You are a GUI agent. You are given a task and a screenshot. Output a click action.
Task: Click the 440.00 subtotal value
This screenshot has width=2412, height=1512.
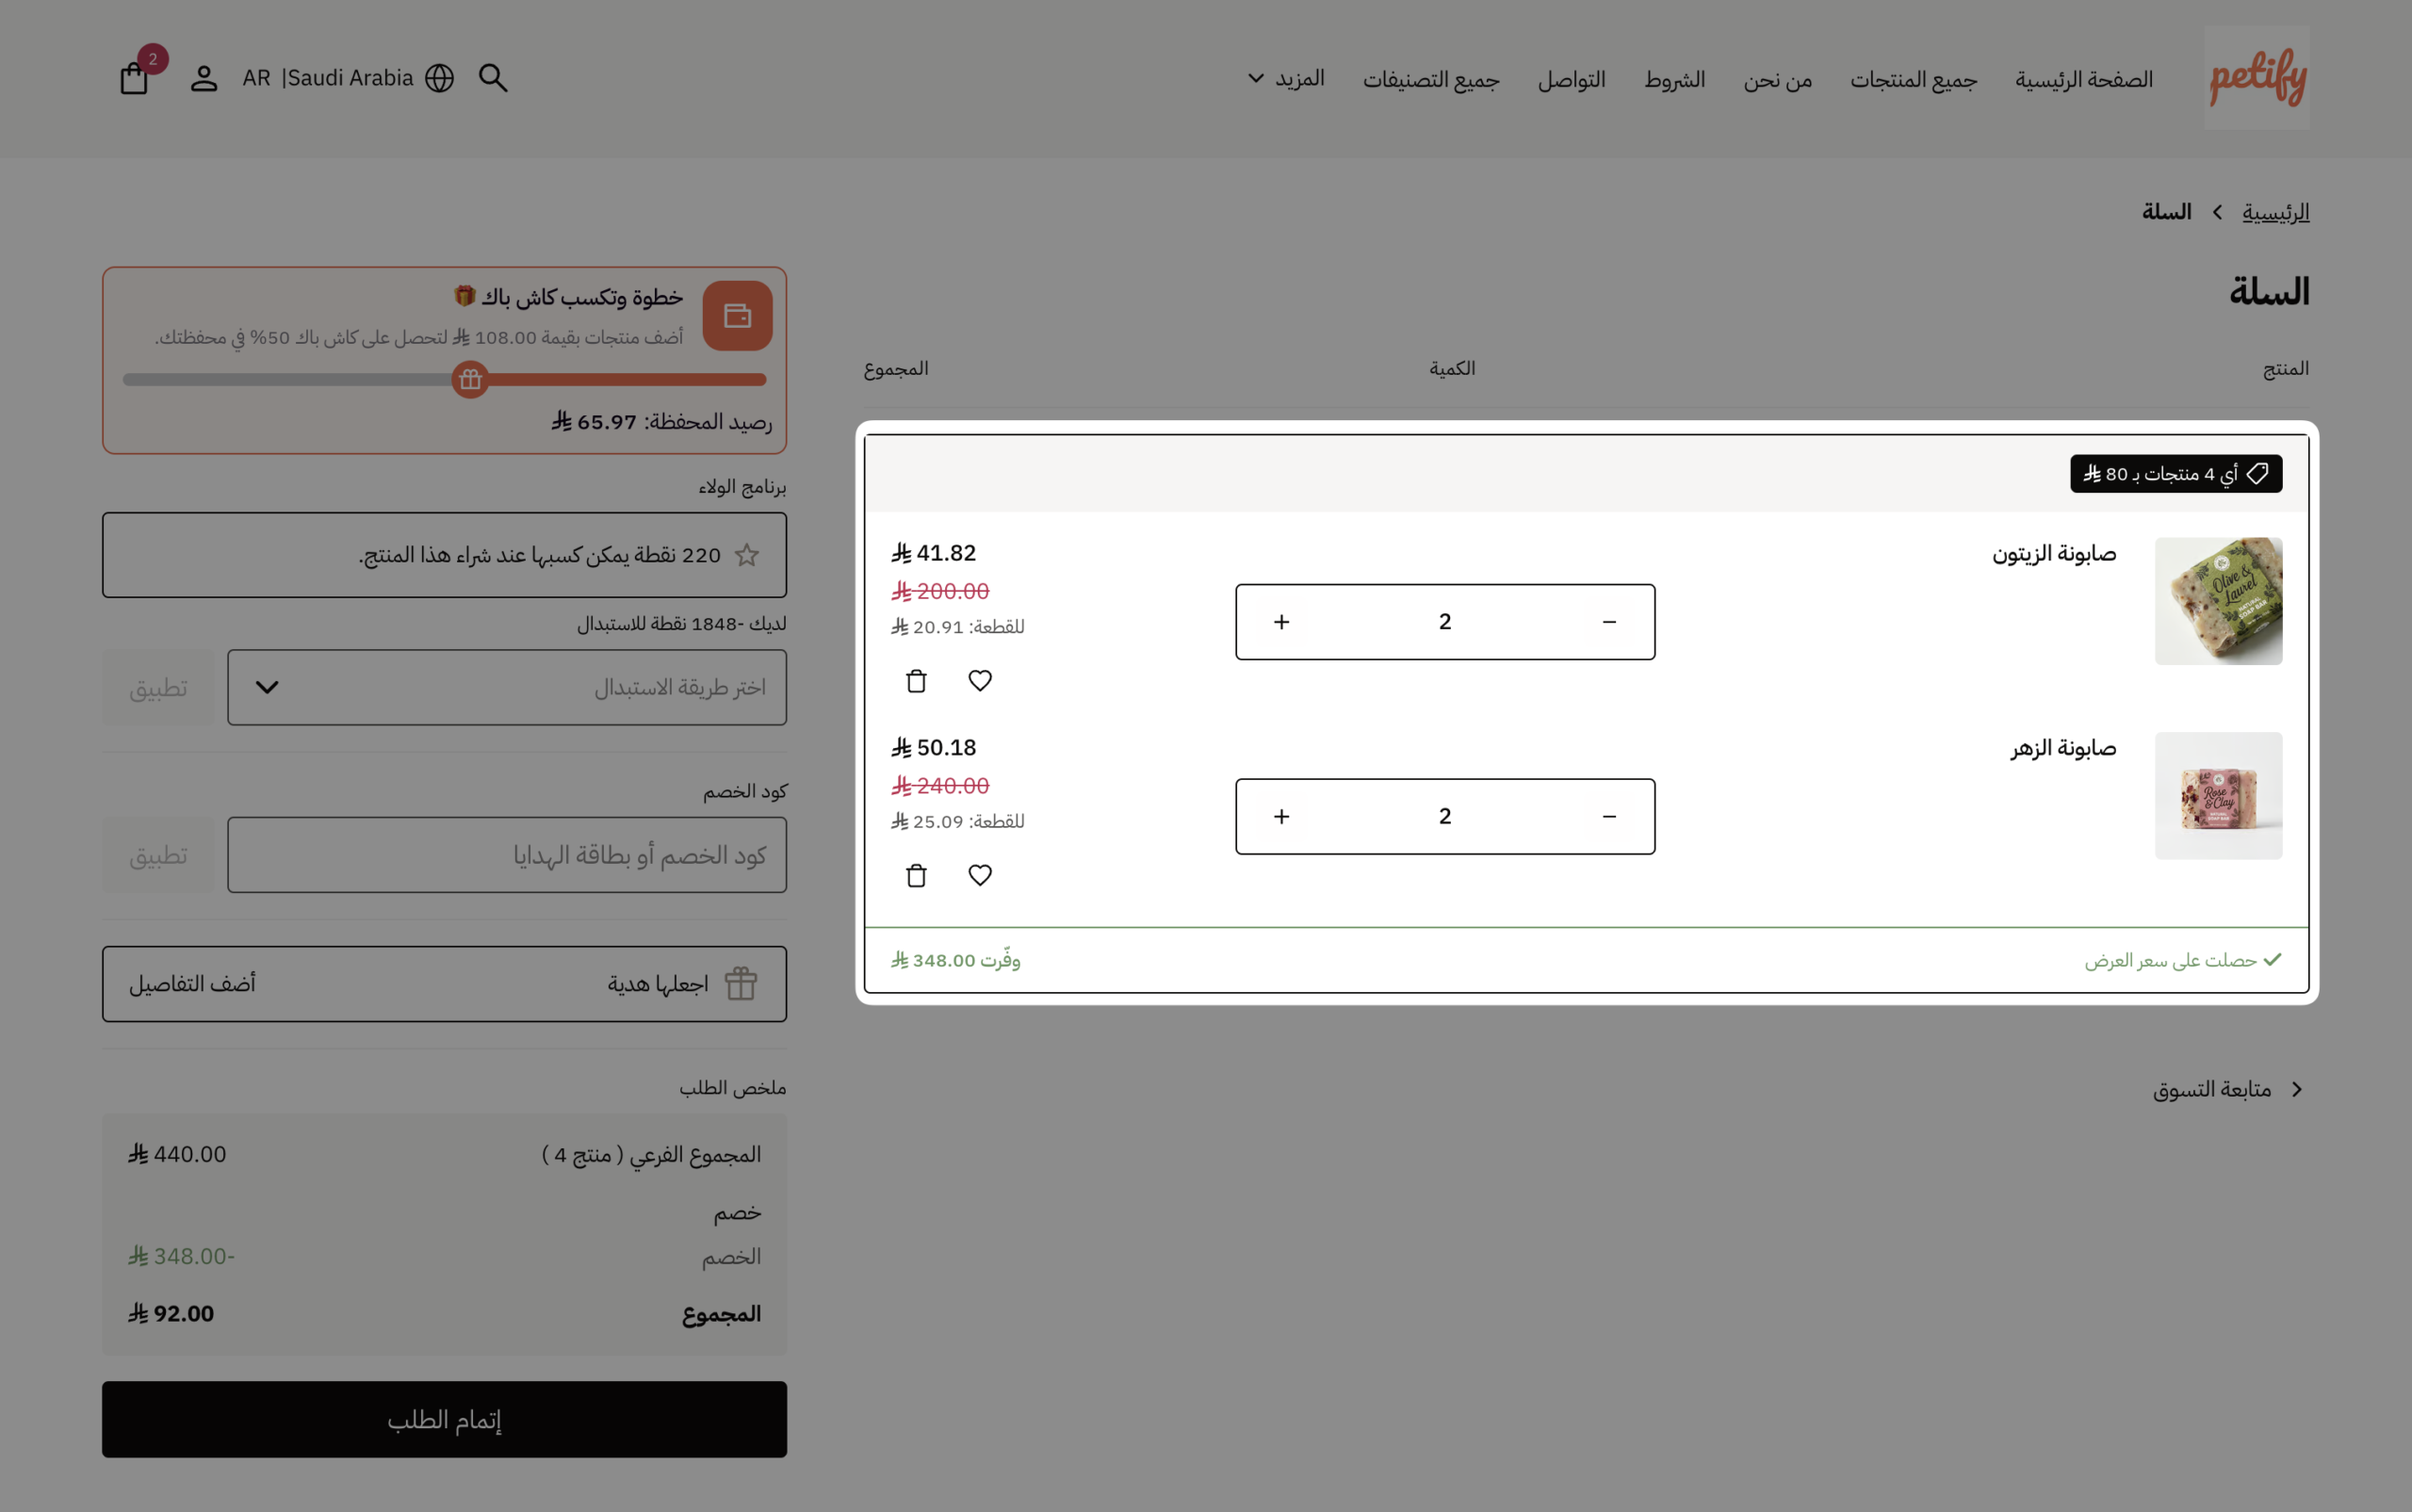pyautogui.click(x=177, y=1155)
